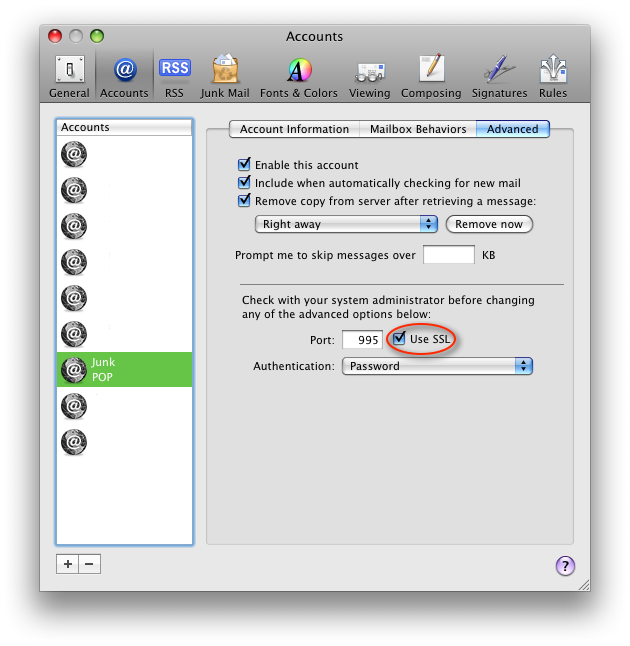This screenshot has width=630, height=646.
Task: Select the Accounts toolbar icon
Action: (x=124, y=77)
